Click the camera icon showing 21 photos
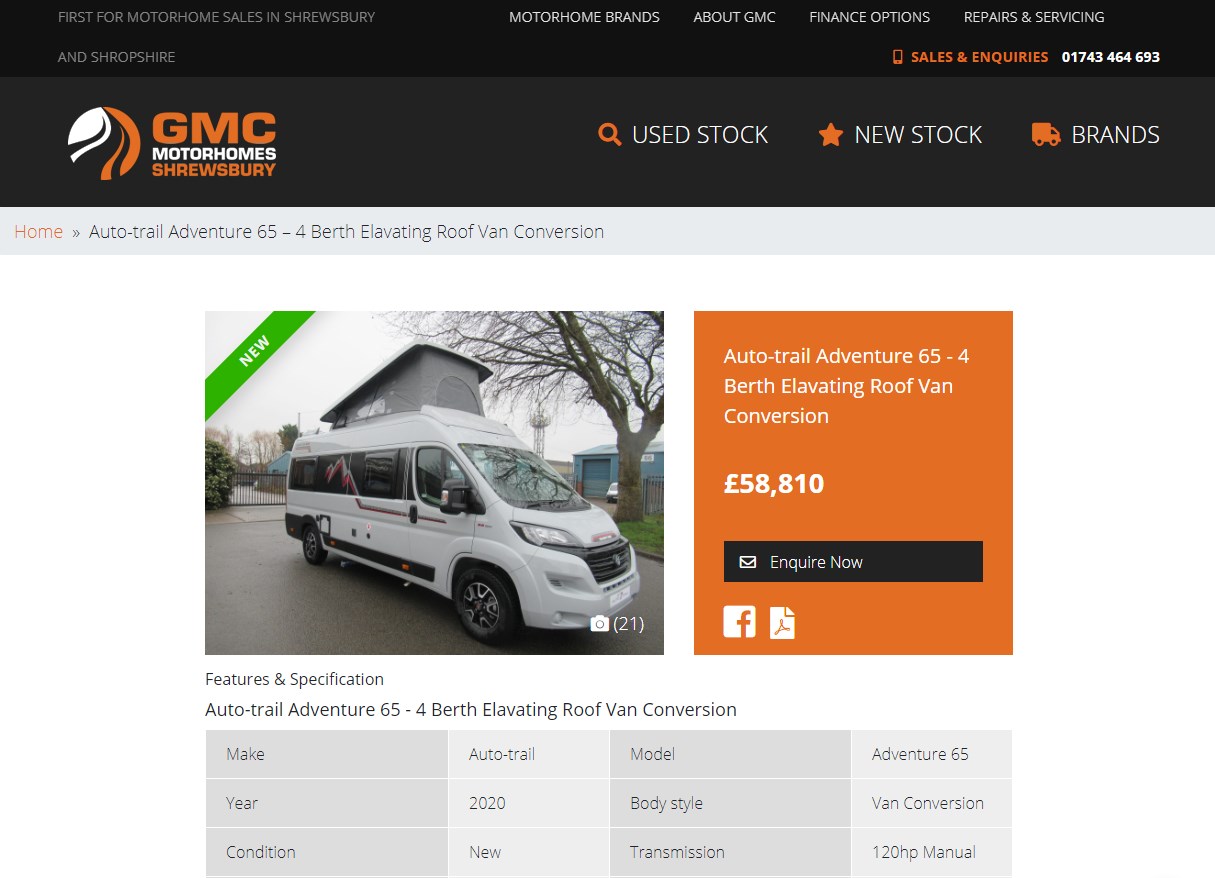 tap(600, 624)
